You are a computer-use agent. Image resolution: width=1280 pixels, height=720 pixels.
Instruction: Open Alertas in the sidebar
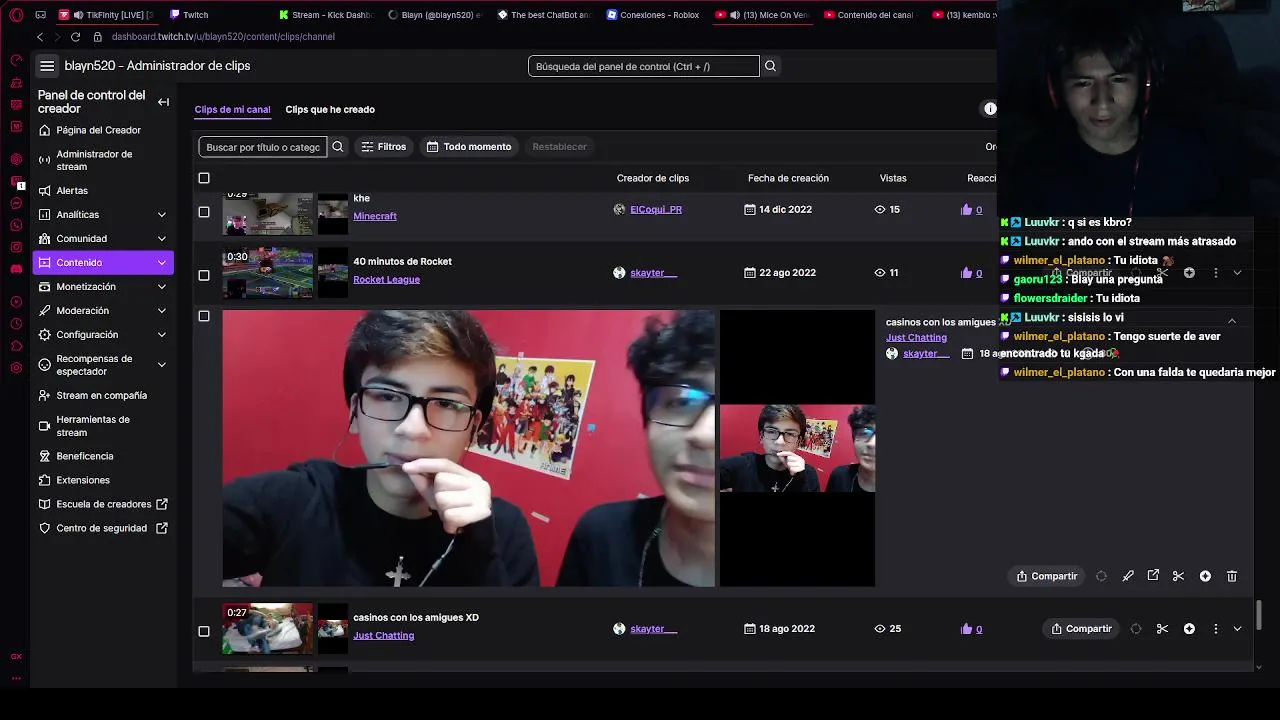click(x=72, y=191)
